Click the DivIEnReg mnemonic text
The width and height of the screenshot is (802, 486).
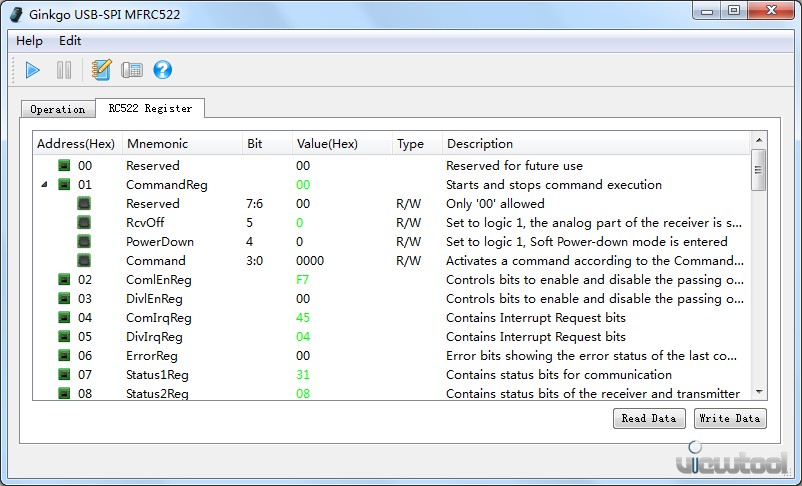[154, 298]
